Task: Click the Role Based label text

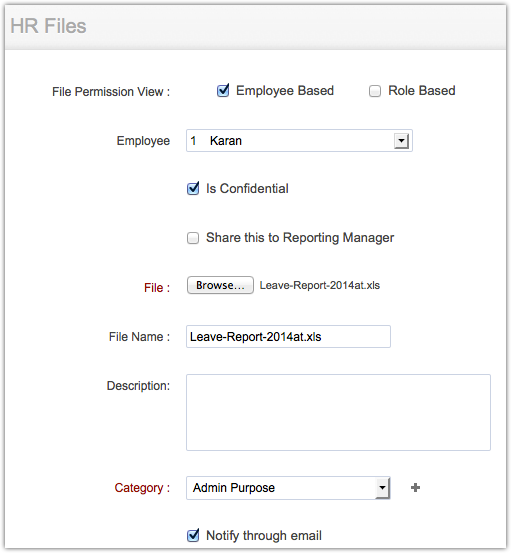Action: point(422,91)
